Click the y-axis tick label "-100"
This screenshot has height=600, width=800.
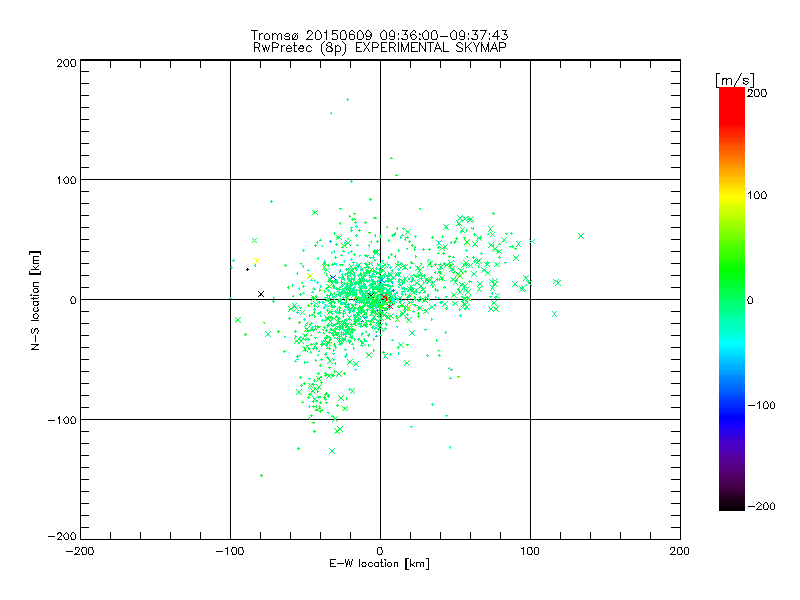point(62,420)
